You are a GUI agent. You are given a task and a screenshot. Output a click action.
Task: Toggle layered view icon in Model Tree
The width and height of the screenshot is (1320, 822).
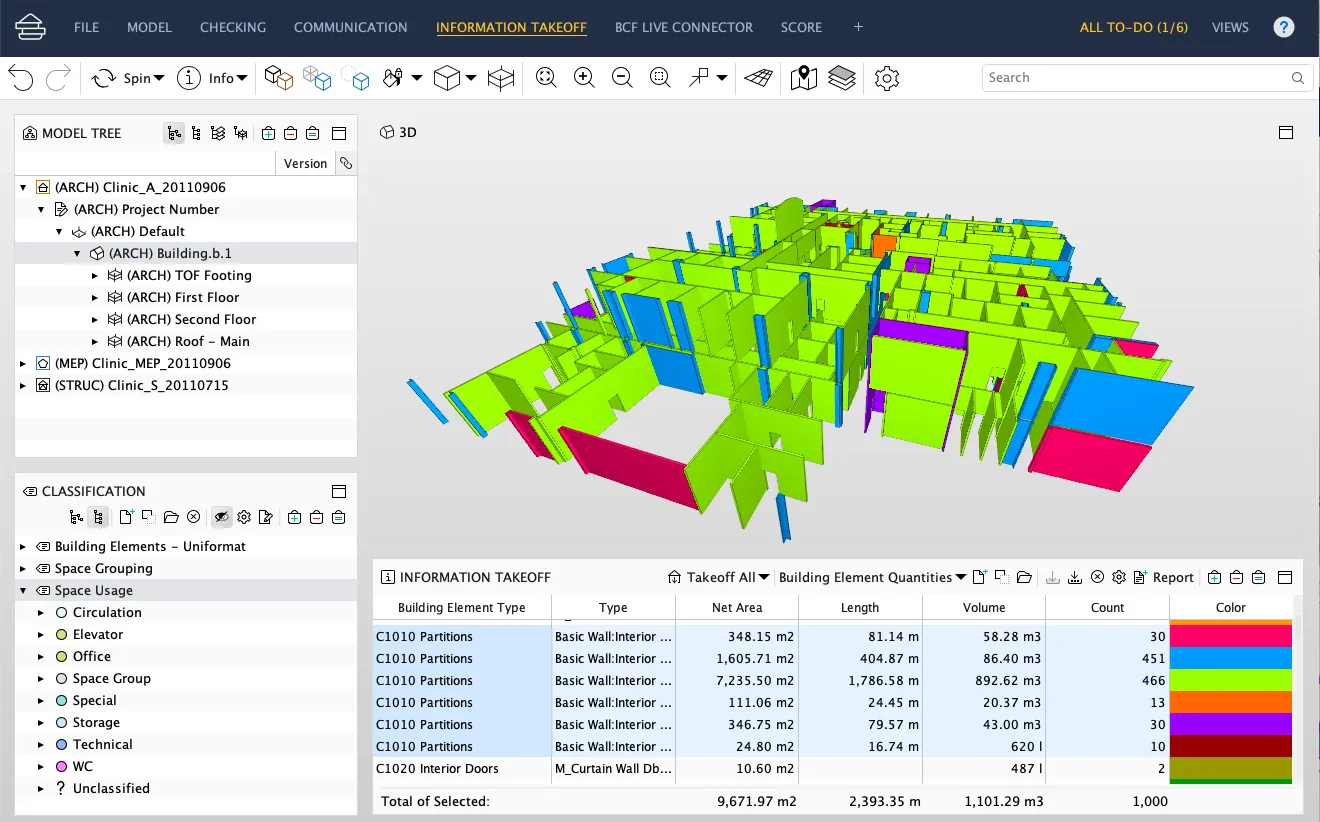[x=218, y=133]
